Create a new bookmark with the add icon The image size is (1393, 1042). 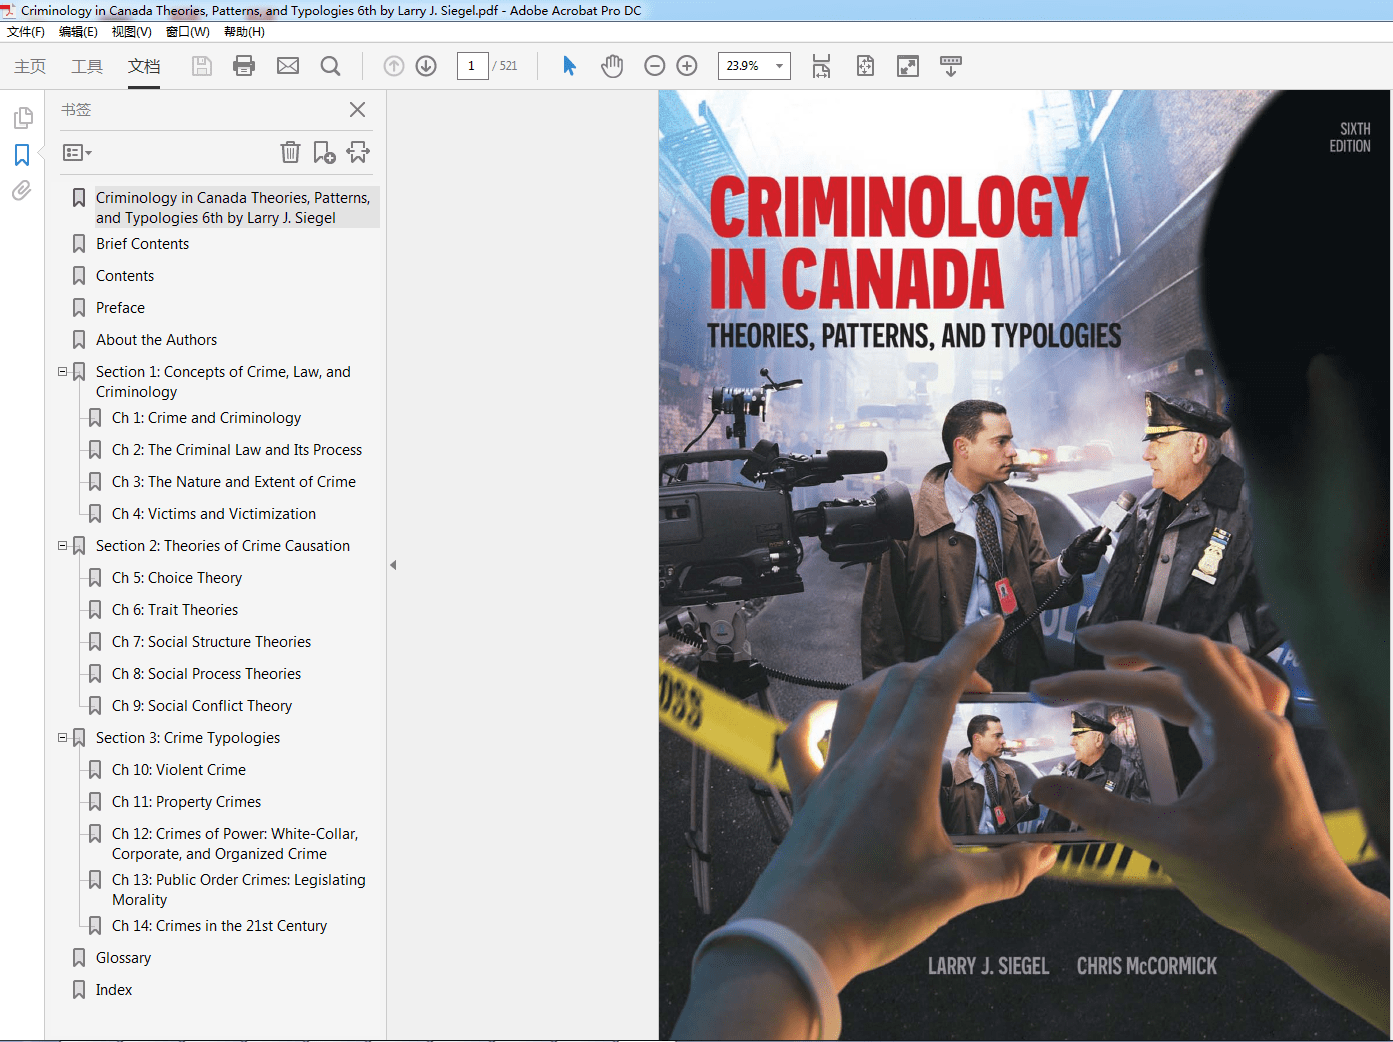323,152
